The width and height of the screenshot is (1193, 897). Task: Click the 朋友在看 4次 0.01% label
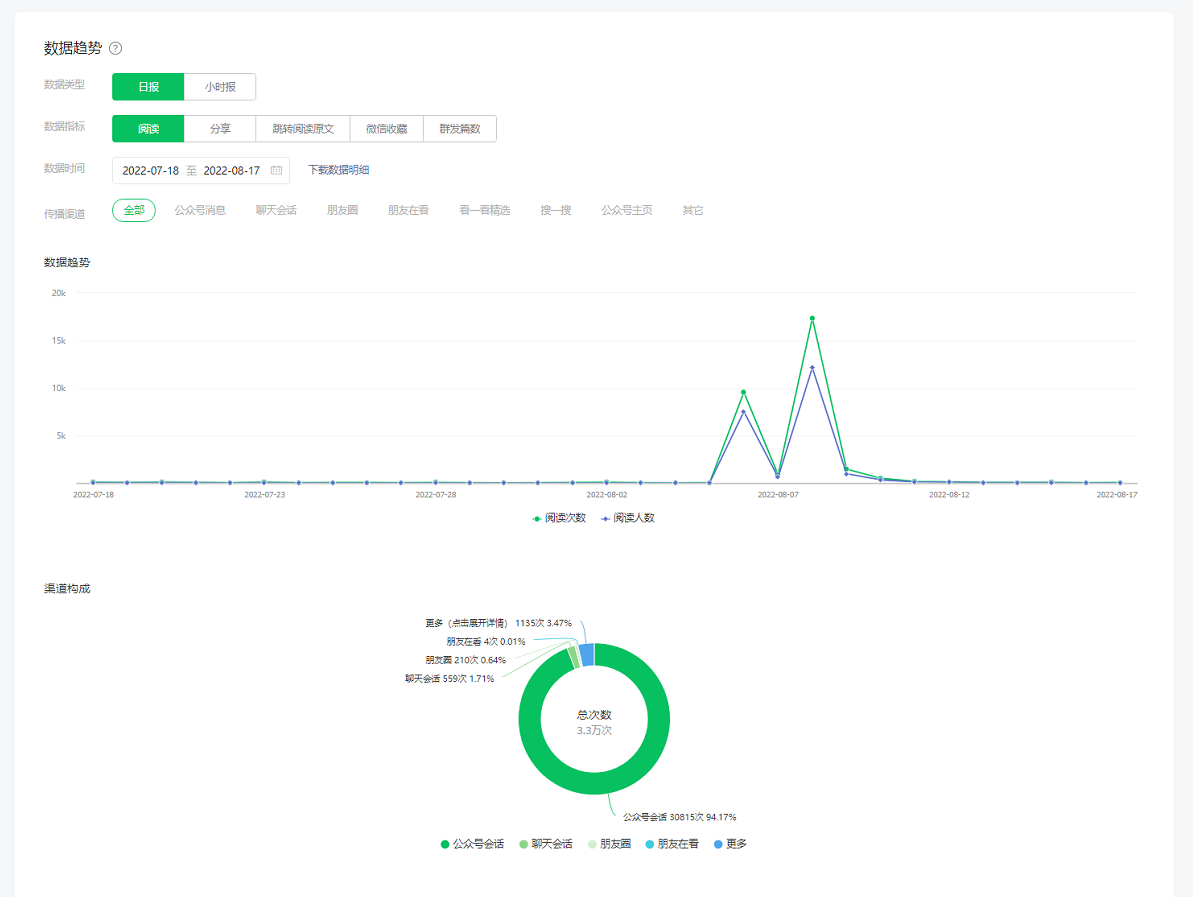[x=485, y=642]
